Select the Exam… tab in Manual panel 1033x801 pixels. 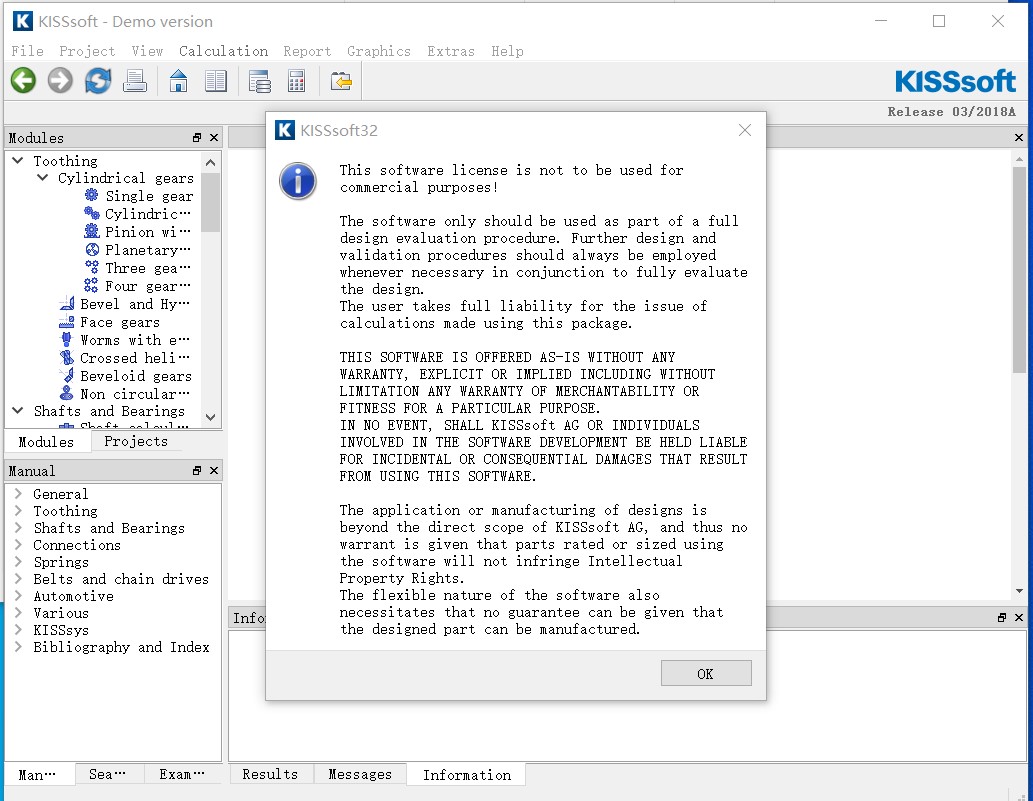click(x=182, y=775)
